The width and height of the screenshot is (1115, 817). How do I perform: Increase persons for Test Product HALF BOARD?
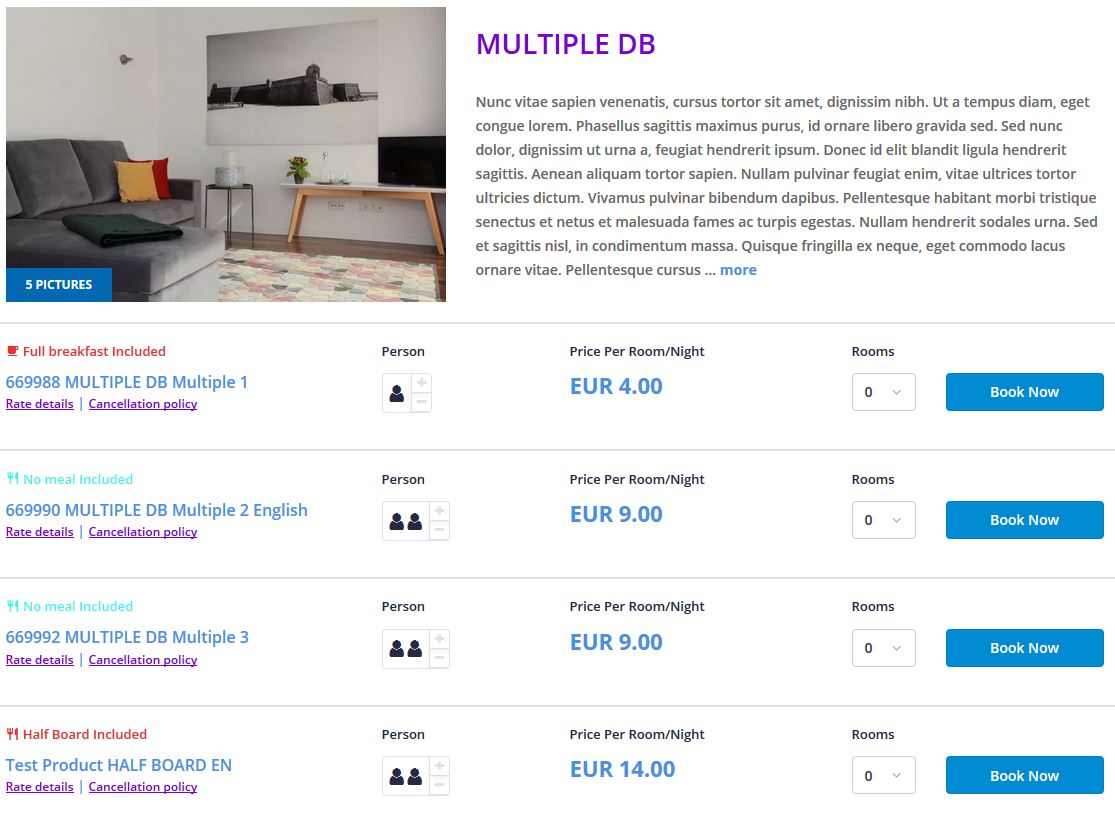439,766
